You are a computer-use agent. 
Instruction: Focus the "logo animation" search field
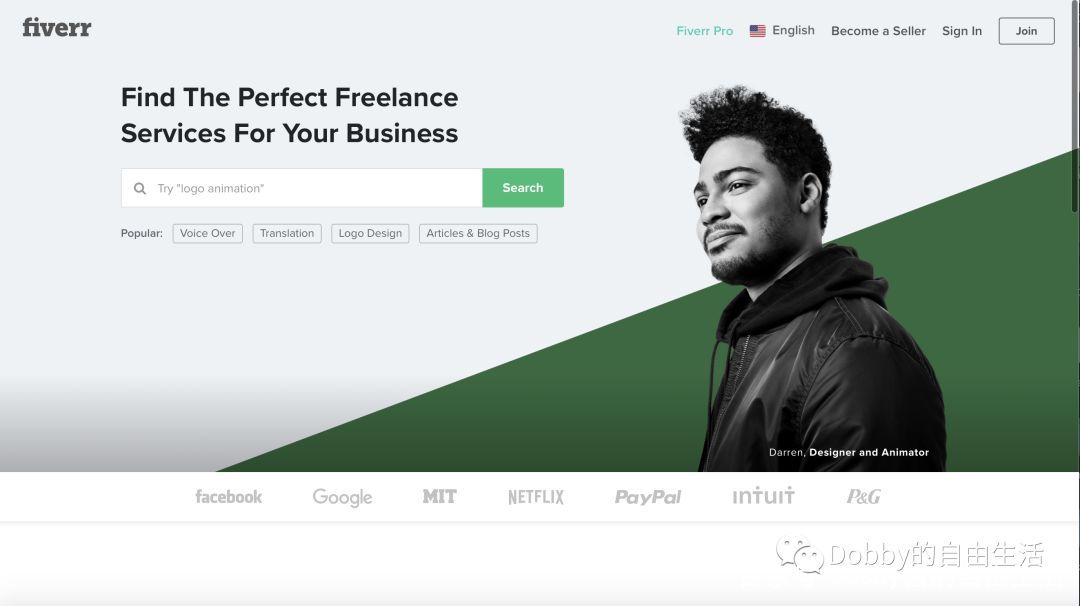point(302,188)
